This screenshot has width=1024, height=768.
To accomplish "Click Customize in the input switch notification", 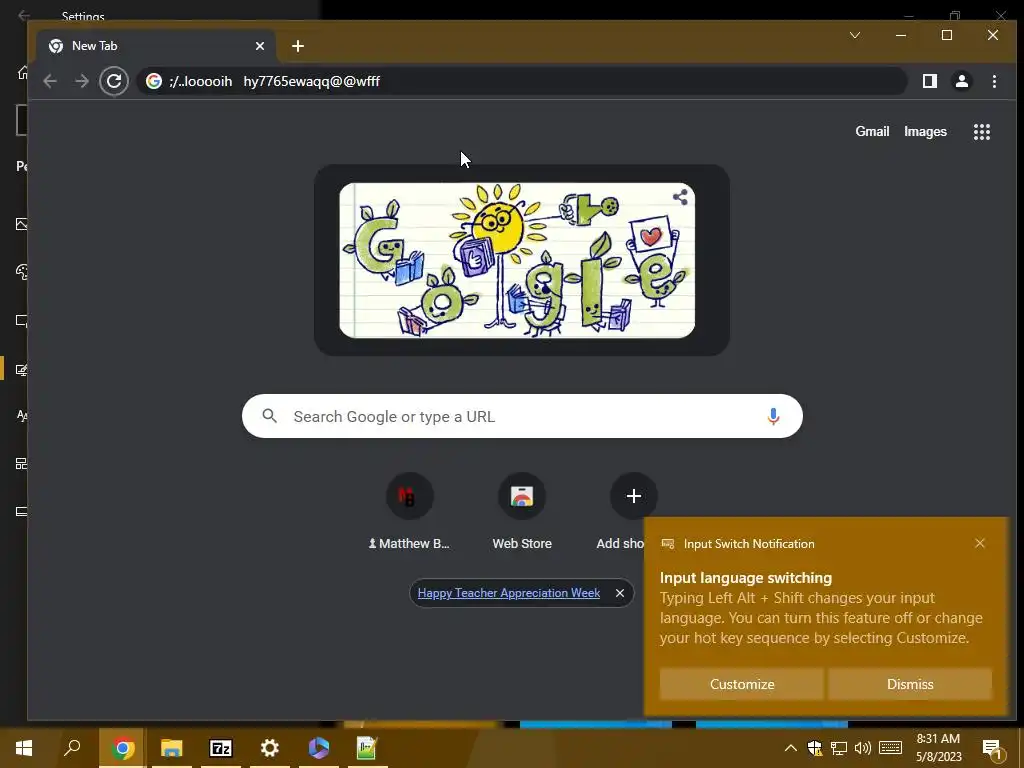I will click(x=742, y=684).
